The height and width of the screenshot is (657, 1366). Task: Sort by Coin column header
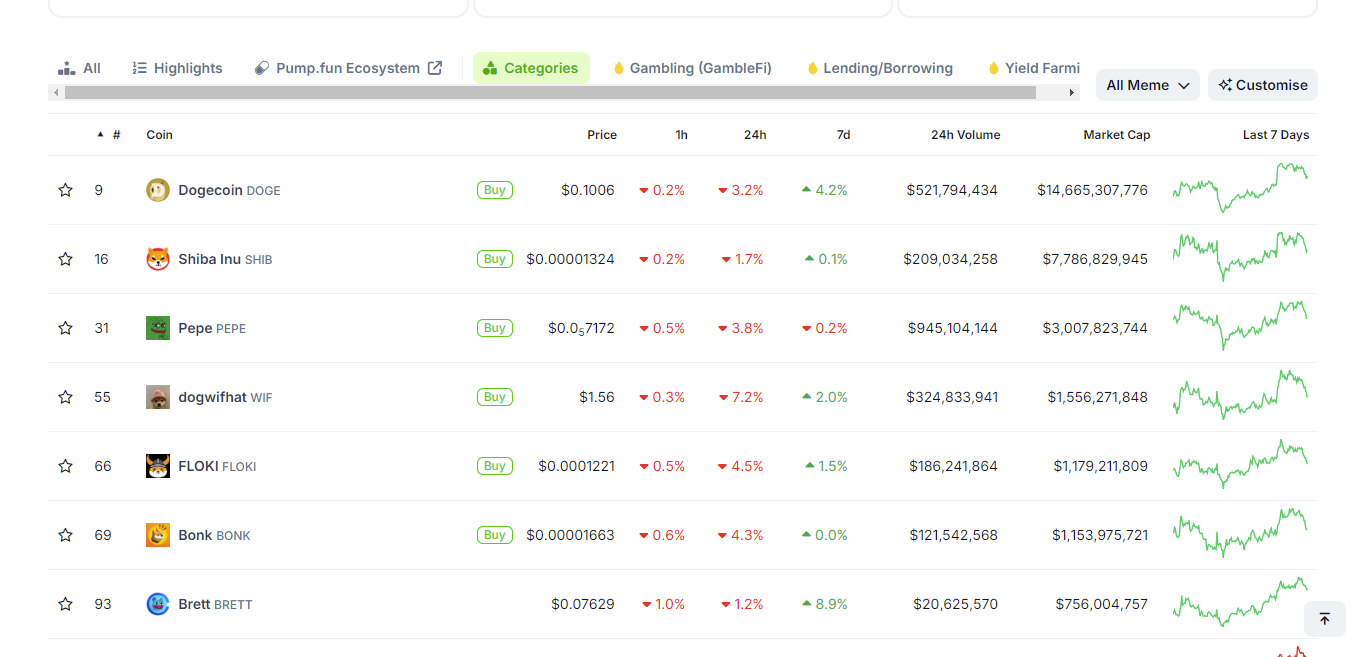pyautogui.click(x=159, y=134)
